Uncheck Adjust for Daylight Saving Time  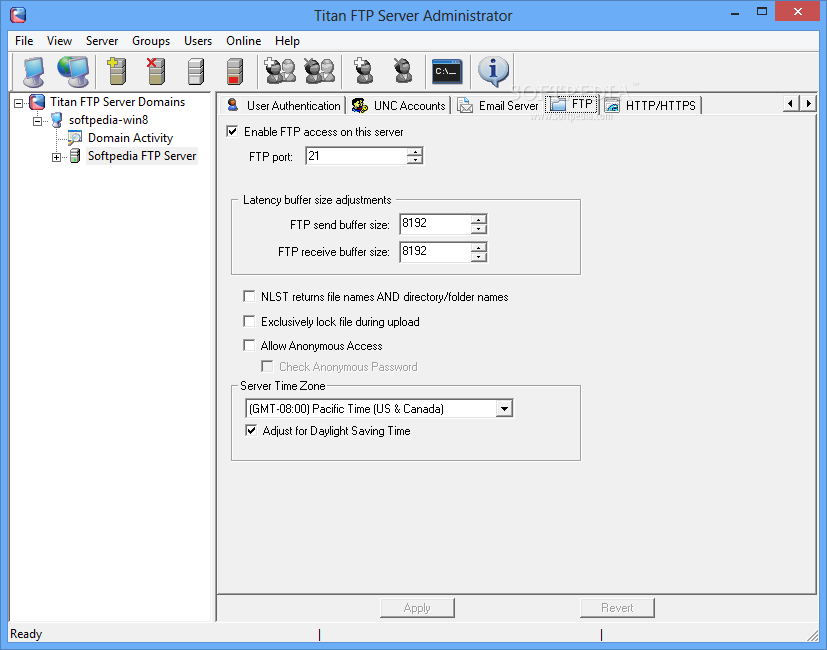coord(251,431)
